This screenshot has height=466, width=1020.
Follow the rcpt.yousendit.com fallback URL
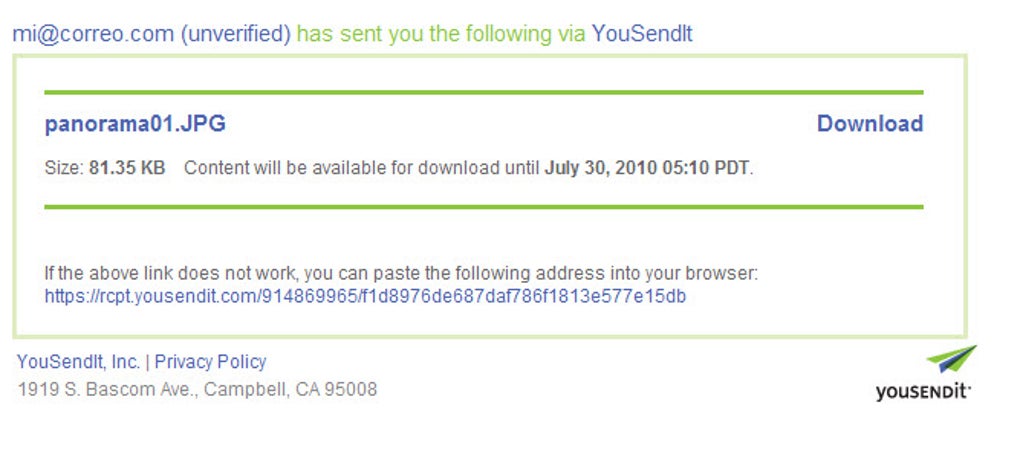[x=365, y=297]
